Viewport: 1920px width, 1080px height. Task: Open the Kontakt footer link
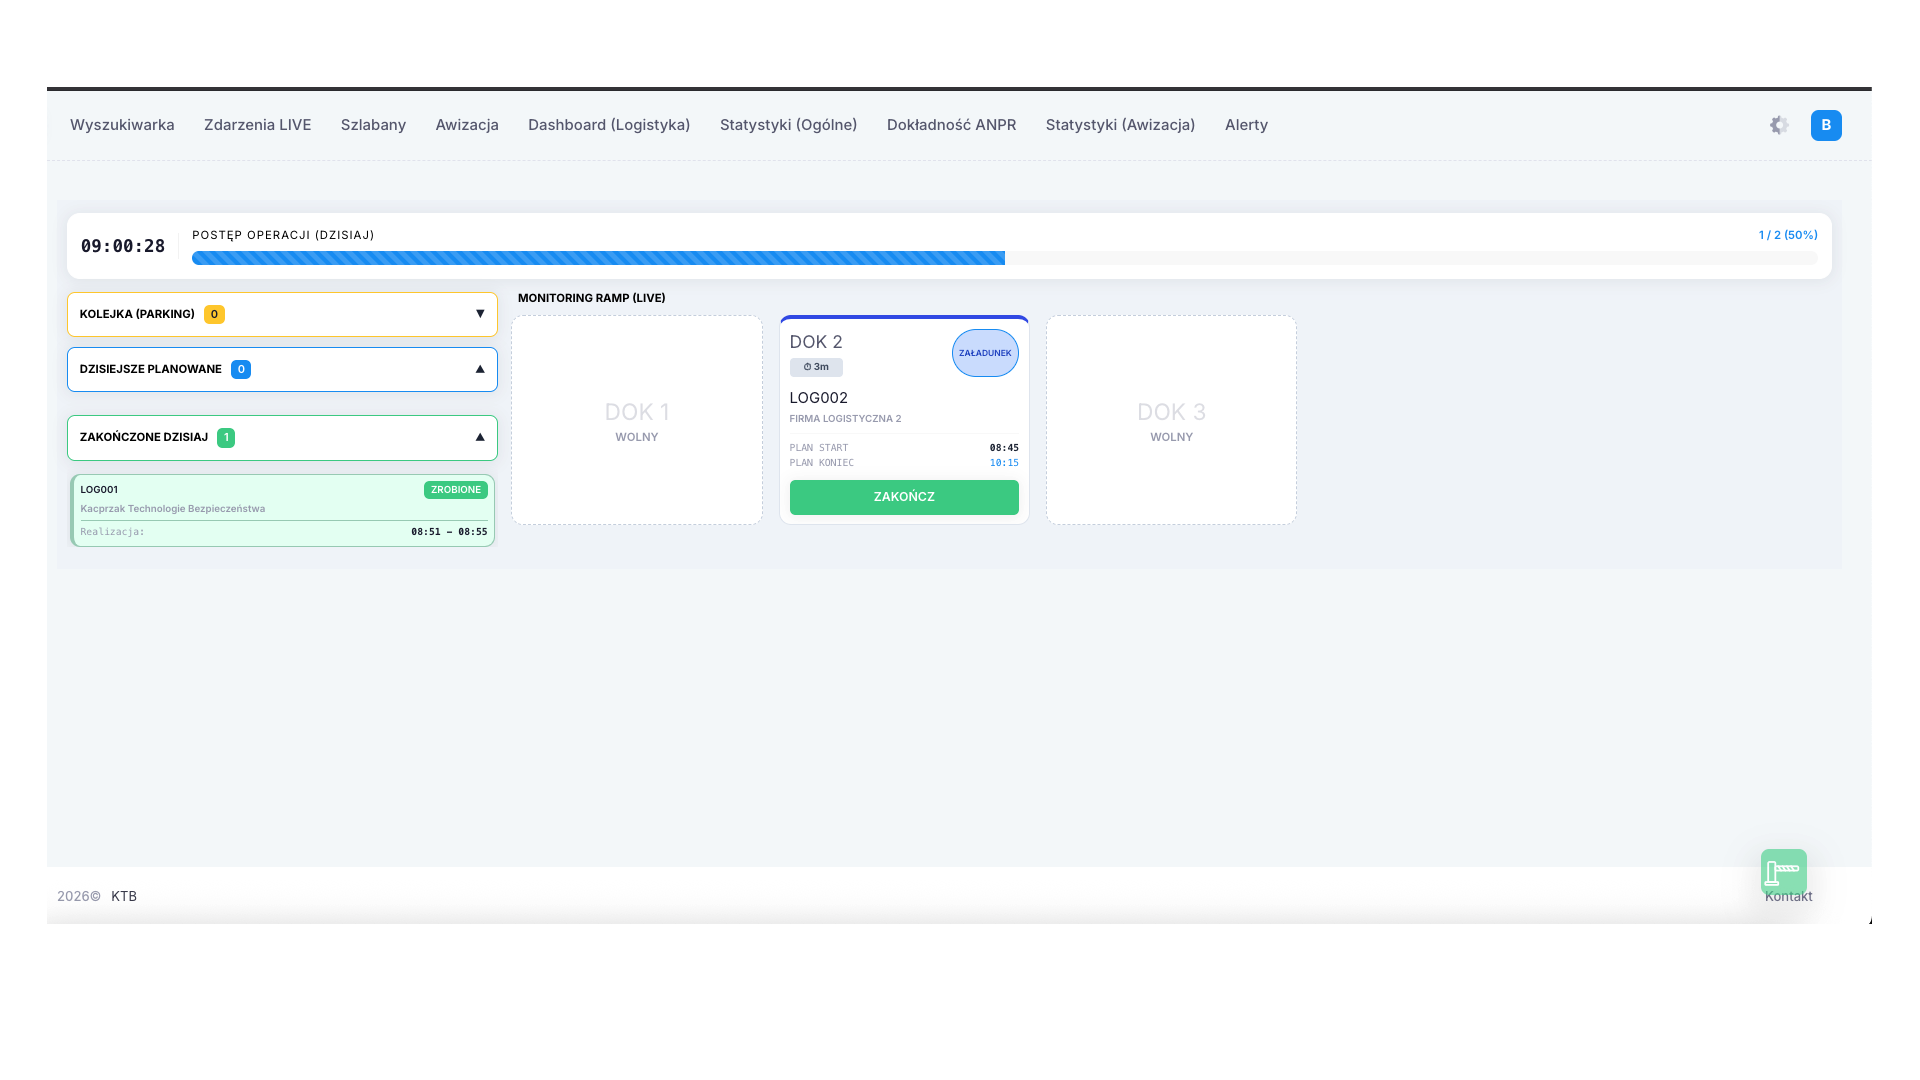click(1788, 896)
